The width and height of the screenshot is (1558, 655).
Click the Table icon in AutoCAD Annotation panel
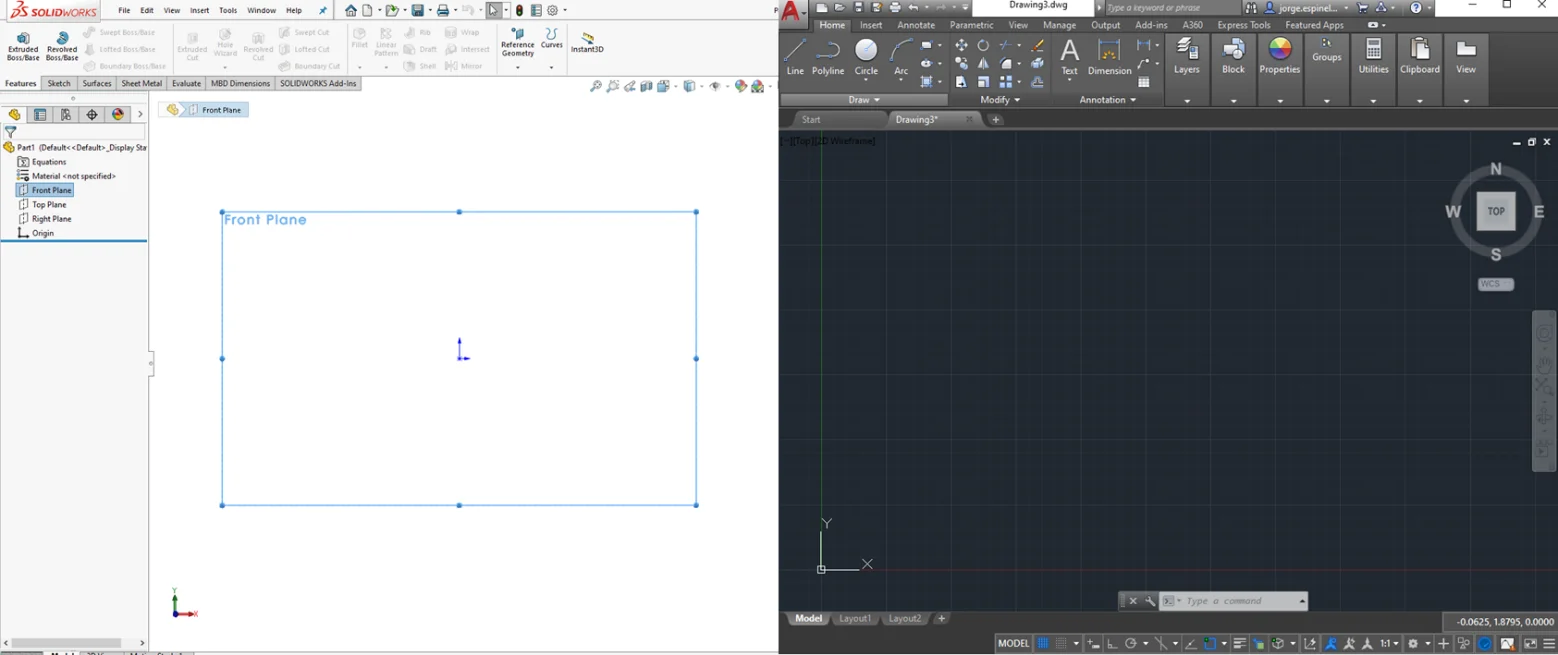[x=1144, y=82]
